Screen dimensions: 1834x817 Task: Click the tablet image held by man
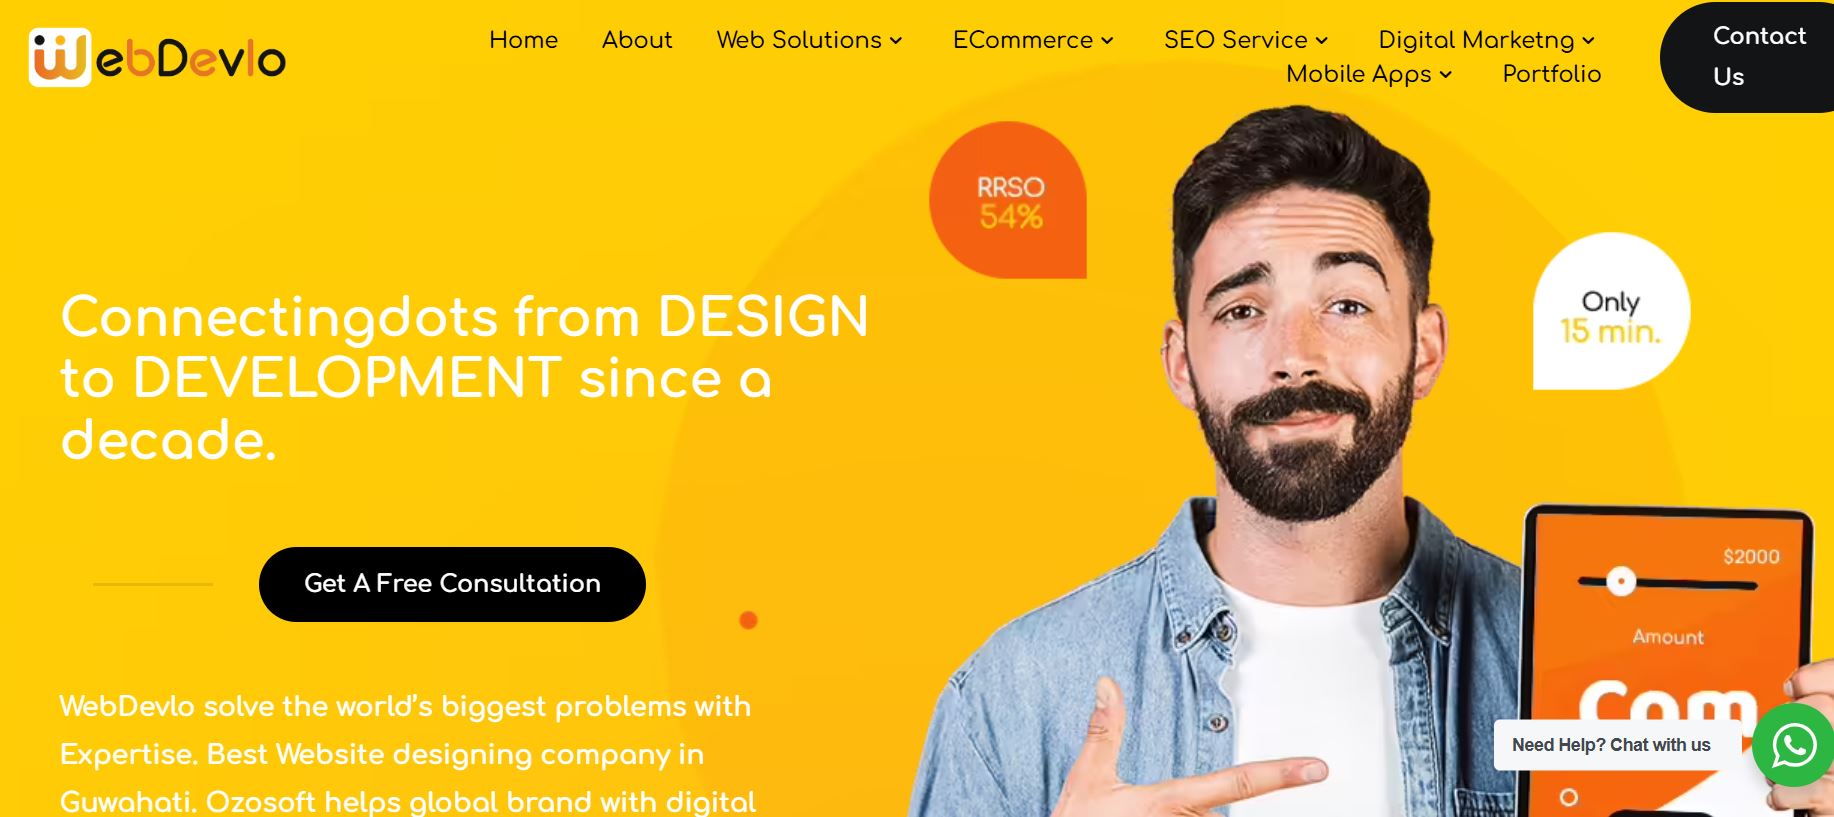[1667, 662]
